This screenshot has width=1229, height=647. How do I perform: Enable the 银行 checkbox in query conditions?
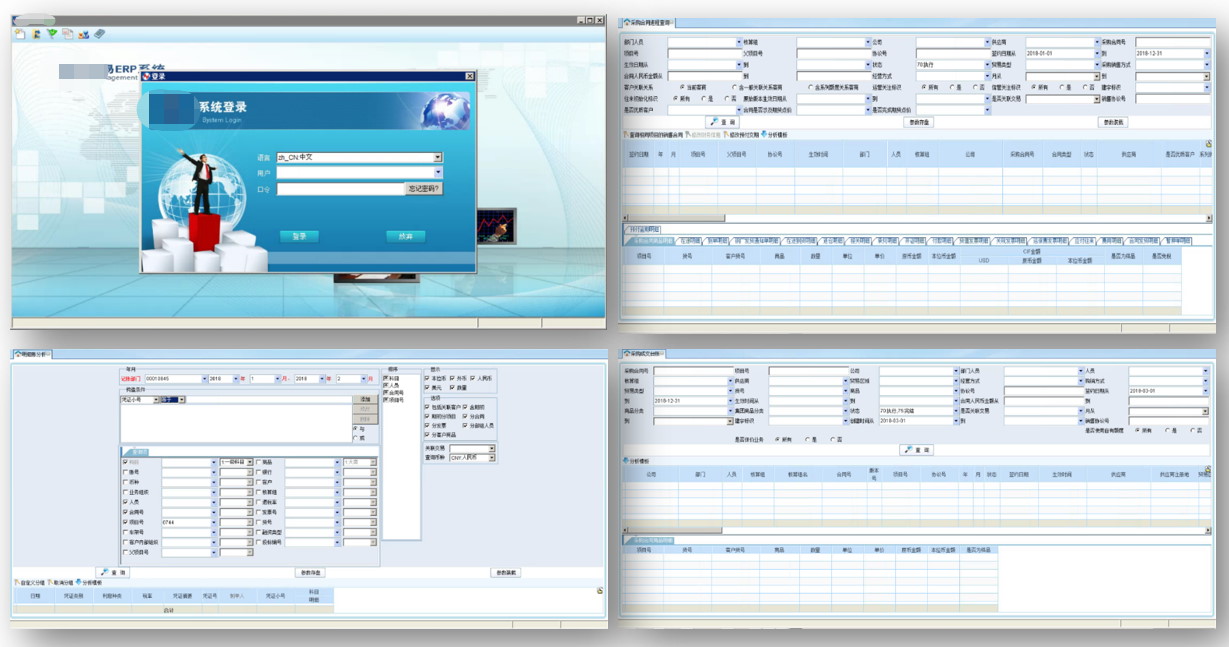[x=258, y=473]
